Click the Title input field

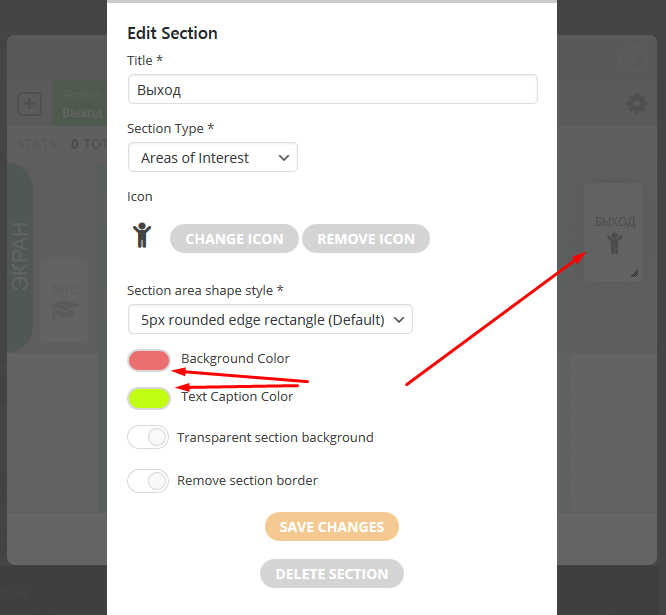tap(332, 90)
